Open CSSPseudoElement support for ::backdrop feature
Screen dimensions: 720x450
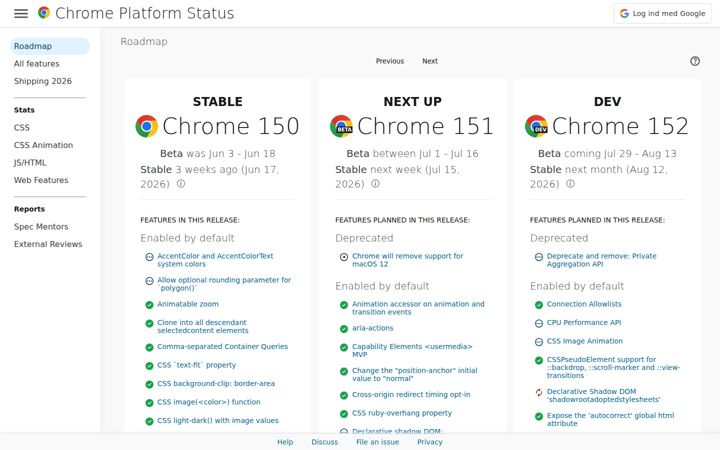coord(613,367)
